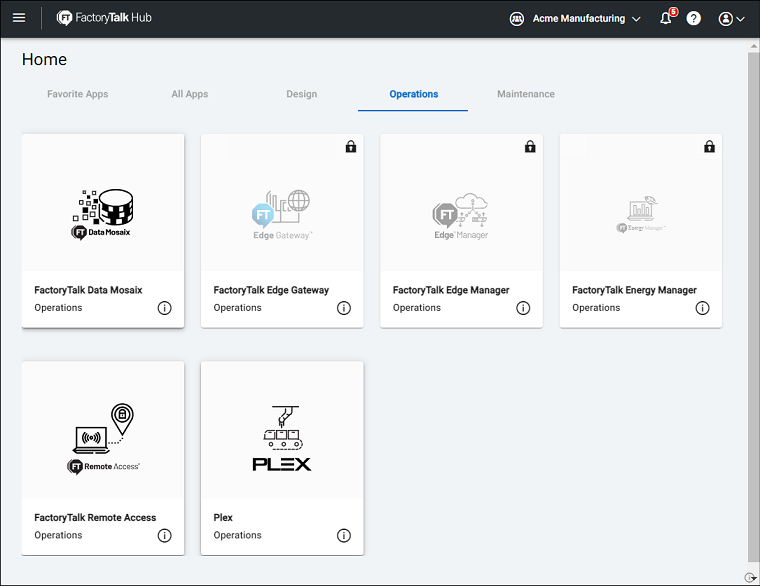
Task: Show info for FactoryTalk Data Mosaix
Action: pos(164,308)
